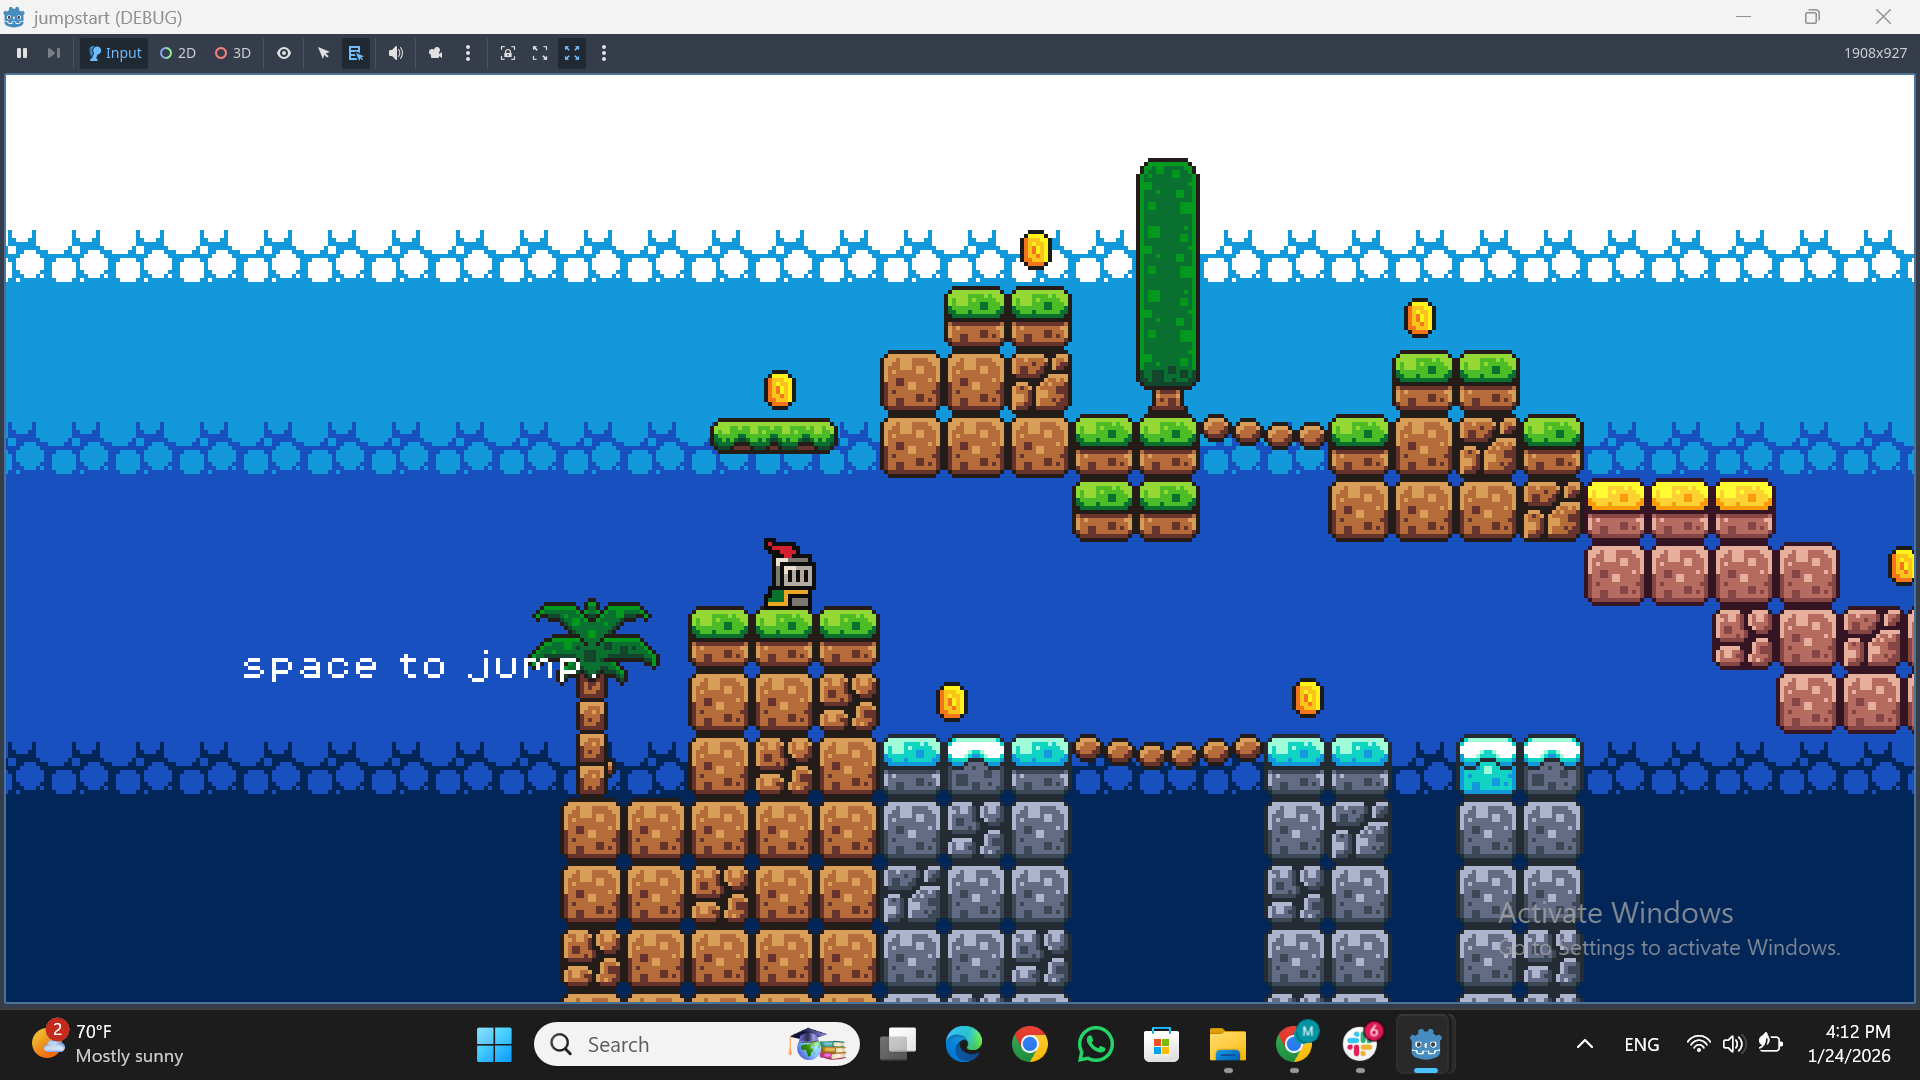
Task: Open the embedding options three-dot menu
Action: [604, 53]
